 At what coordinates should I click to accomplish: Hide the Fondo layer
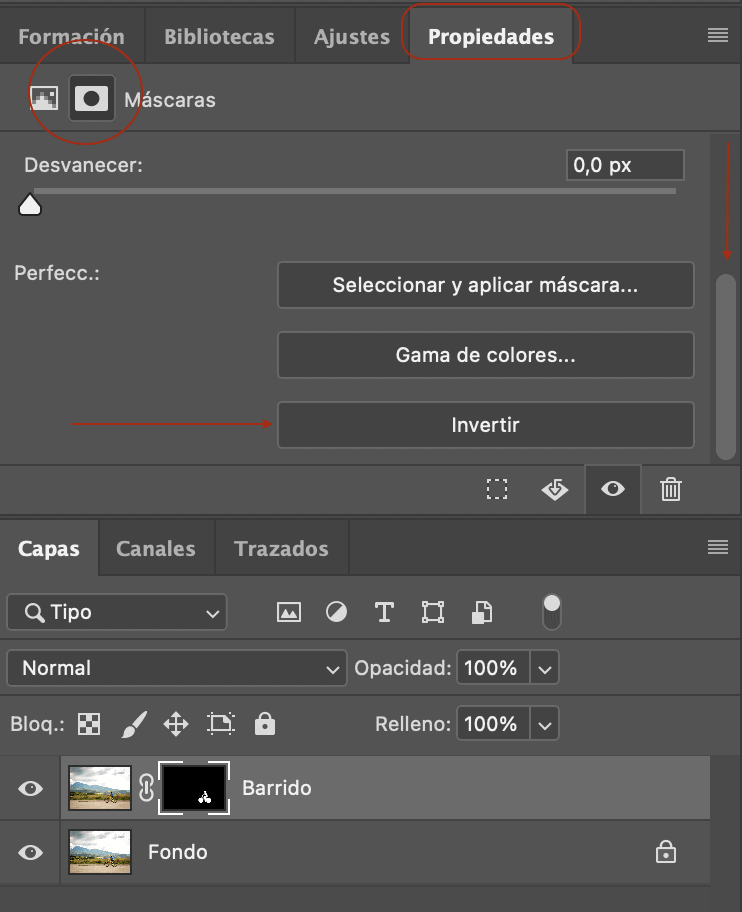coord(30,853)
